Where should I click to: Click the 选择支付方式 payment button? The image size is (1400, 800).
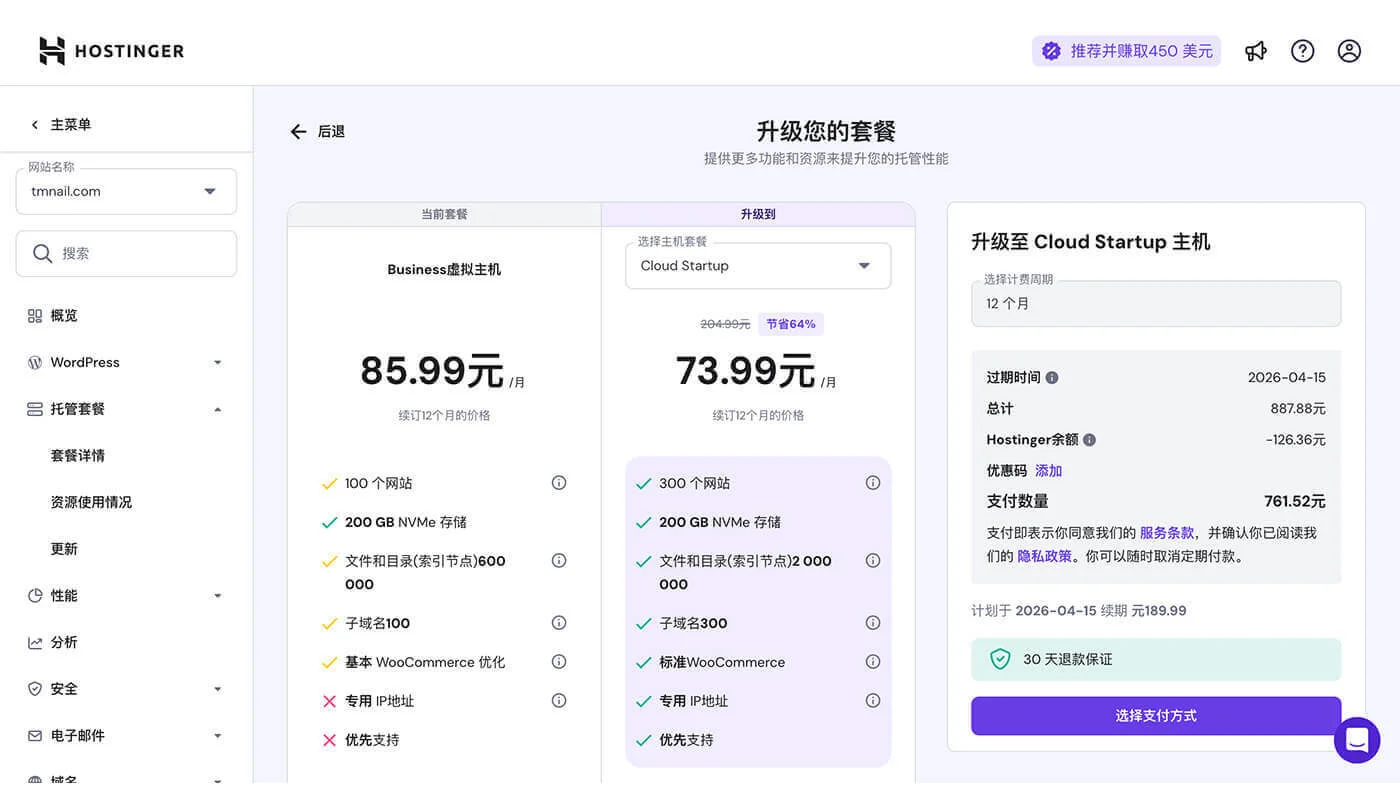1156,716
